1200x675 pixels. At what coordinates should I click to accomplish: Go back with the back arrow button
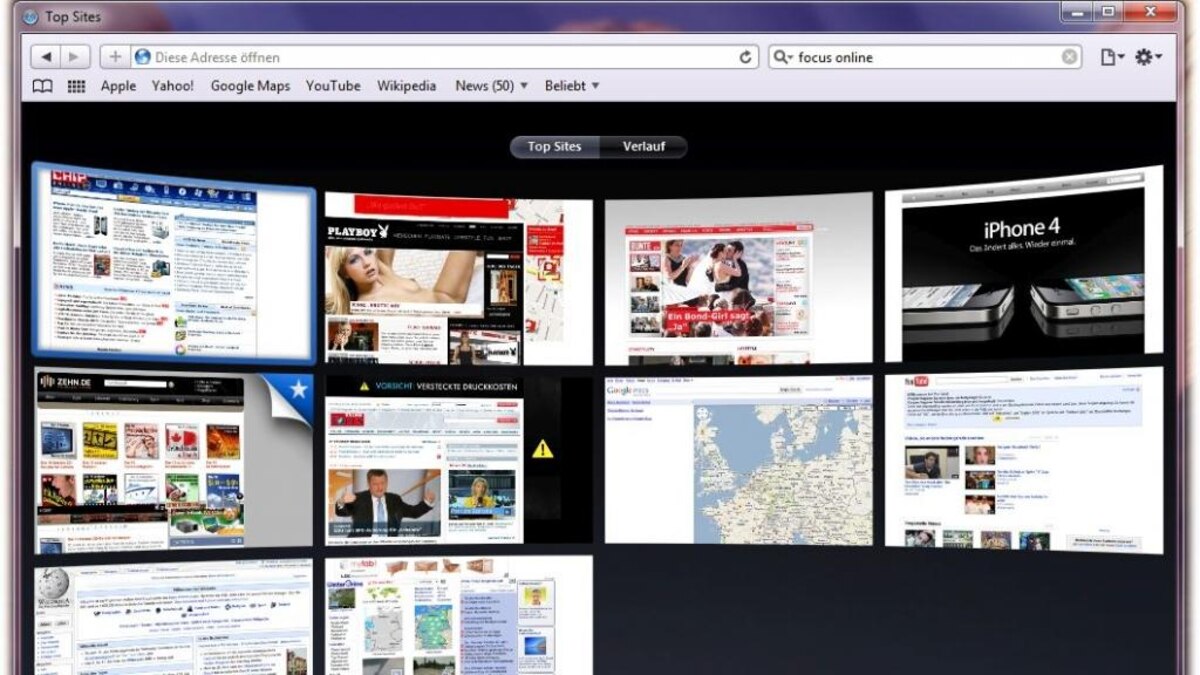point(48,57)
